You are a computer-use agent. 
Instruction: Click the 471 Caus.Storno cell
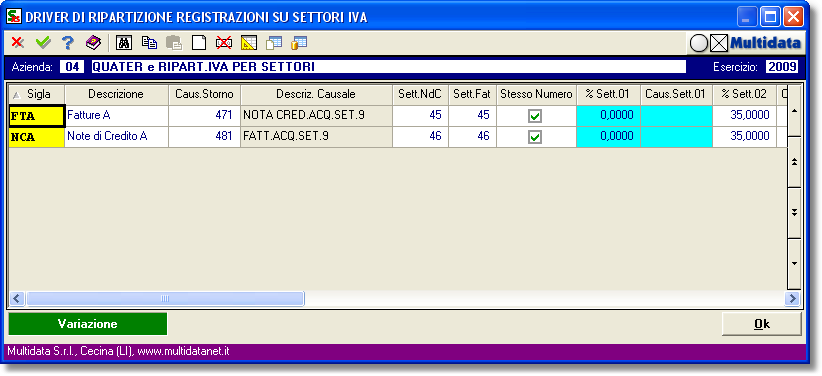pos(204,116)
